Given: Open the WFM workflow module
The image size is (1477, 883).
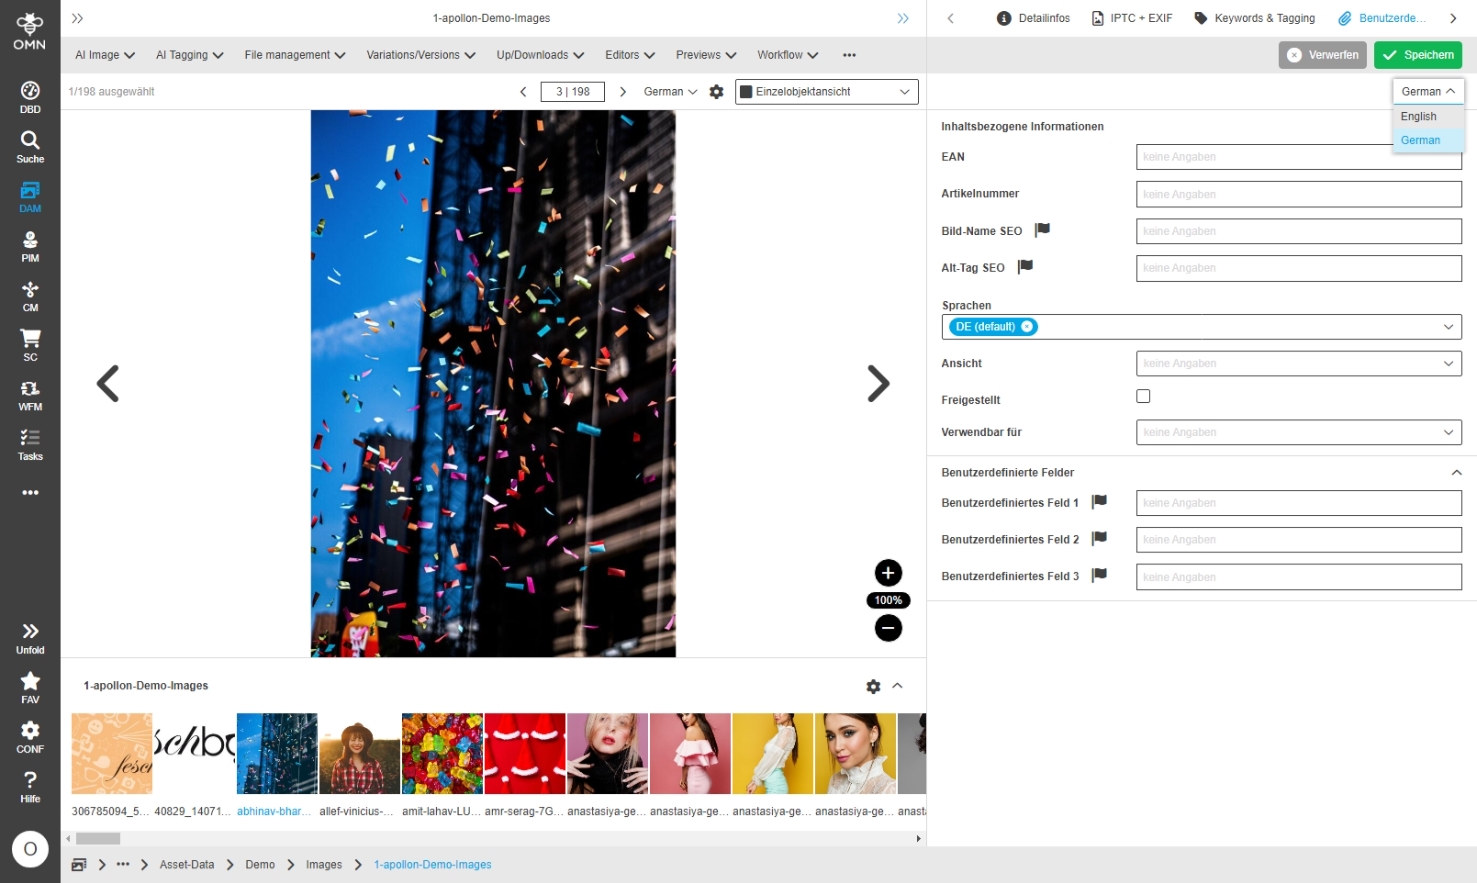Looking at the screenshot, I should (30, 395).
